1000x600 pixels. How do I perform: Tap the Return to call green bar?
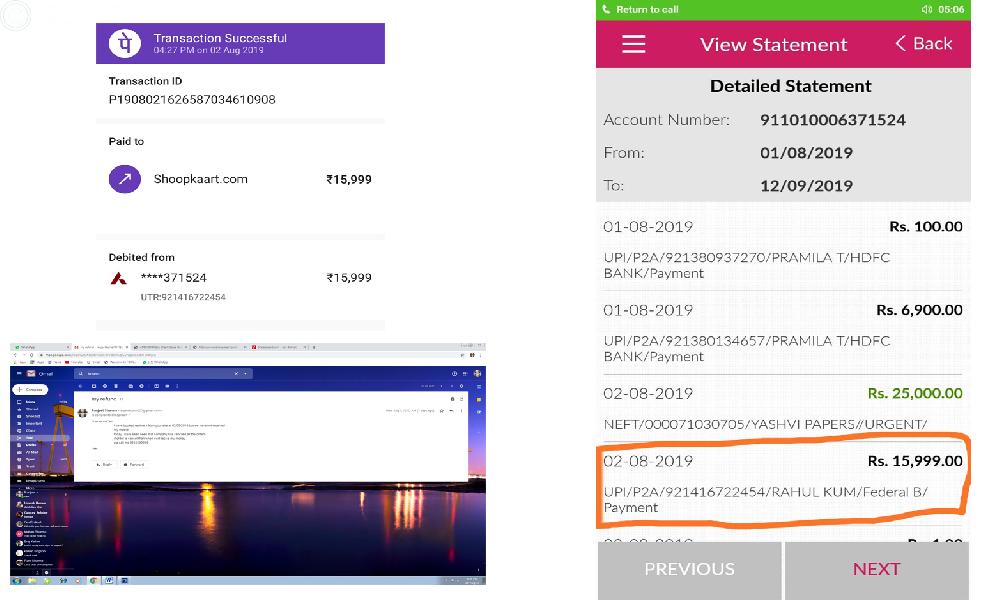point(783,9)
